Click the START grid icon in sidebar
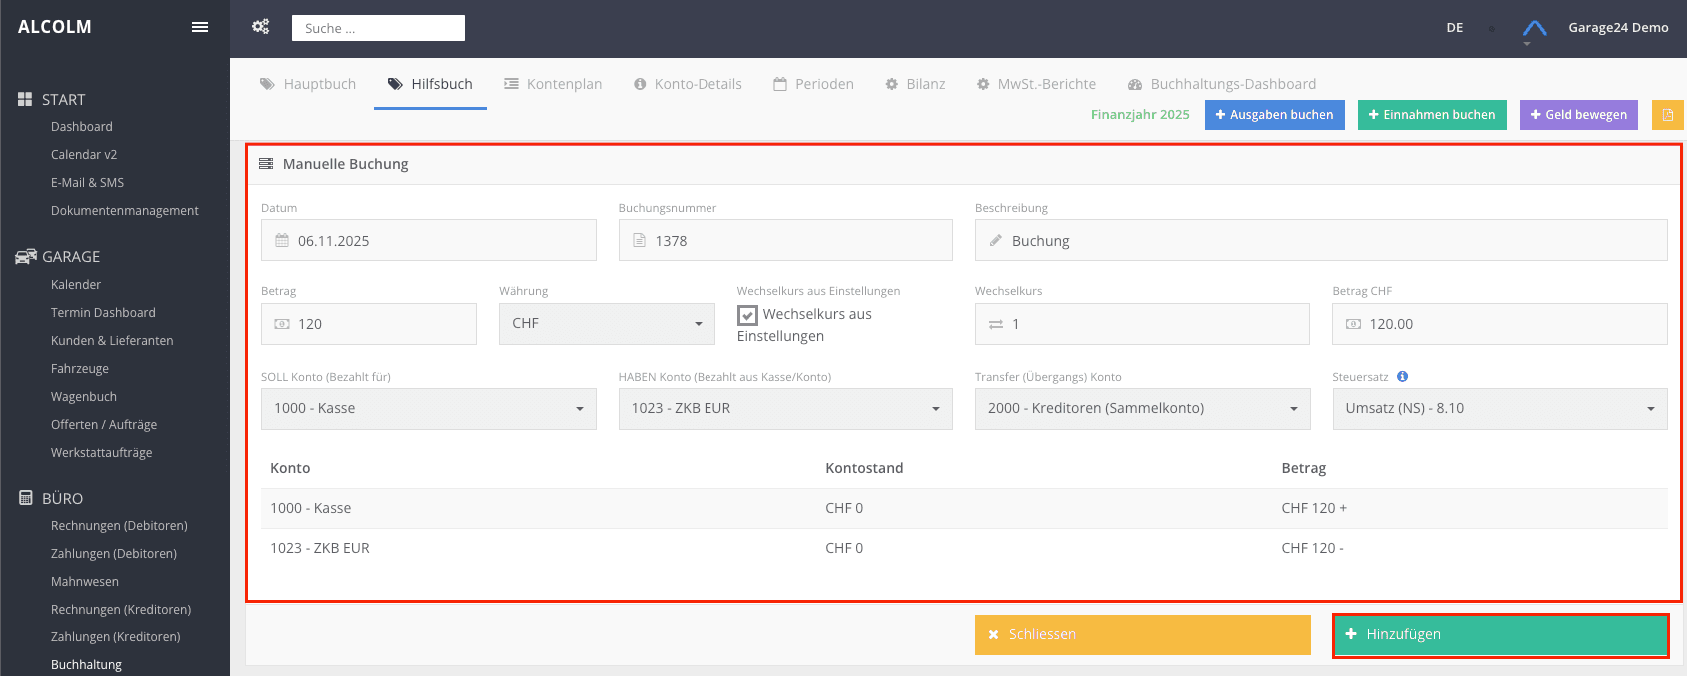The image size is (1687, 676). pyautogui.click(x=25, y=100)
